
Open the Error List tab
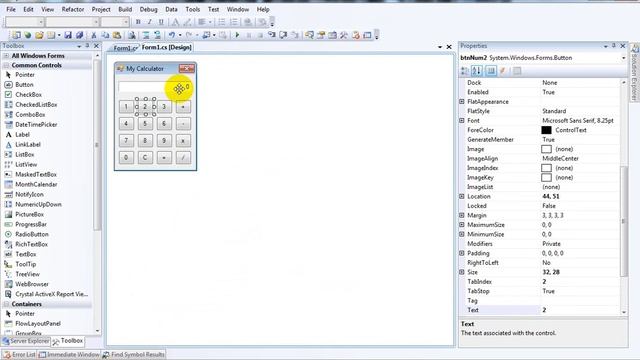click(20, 355)
